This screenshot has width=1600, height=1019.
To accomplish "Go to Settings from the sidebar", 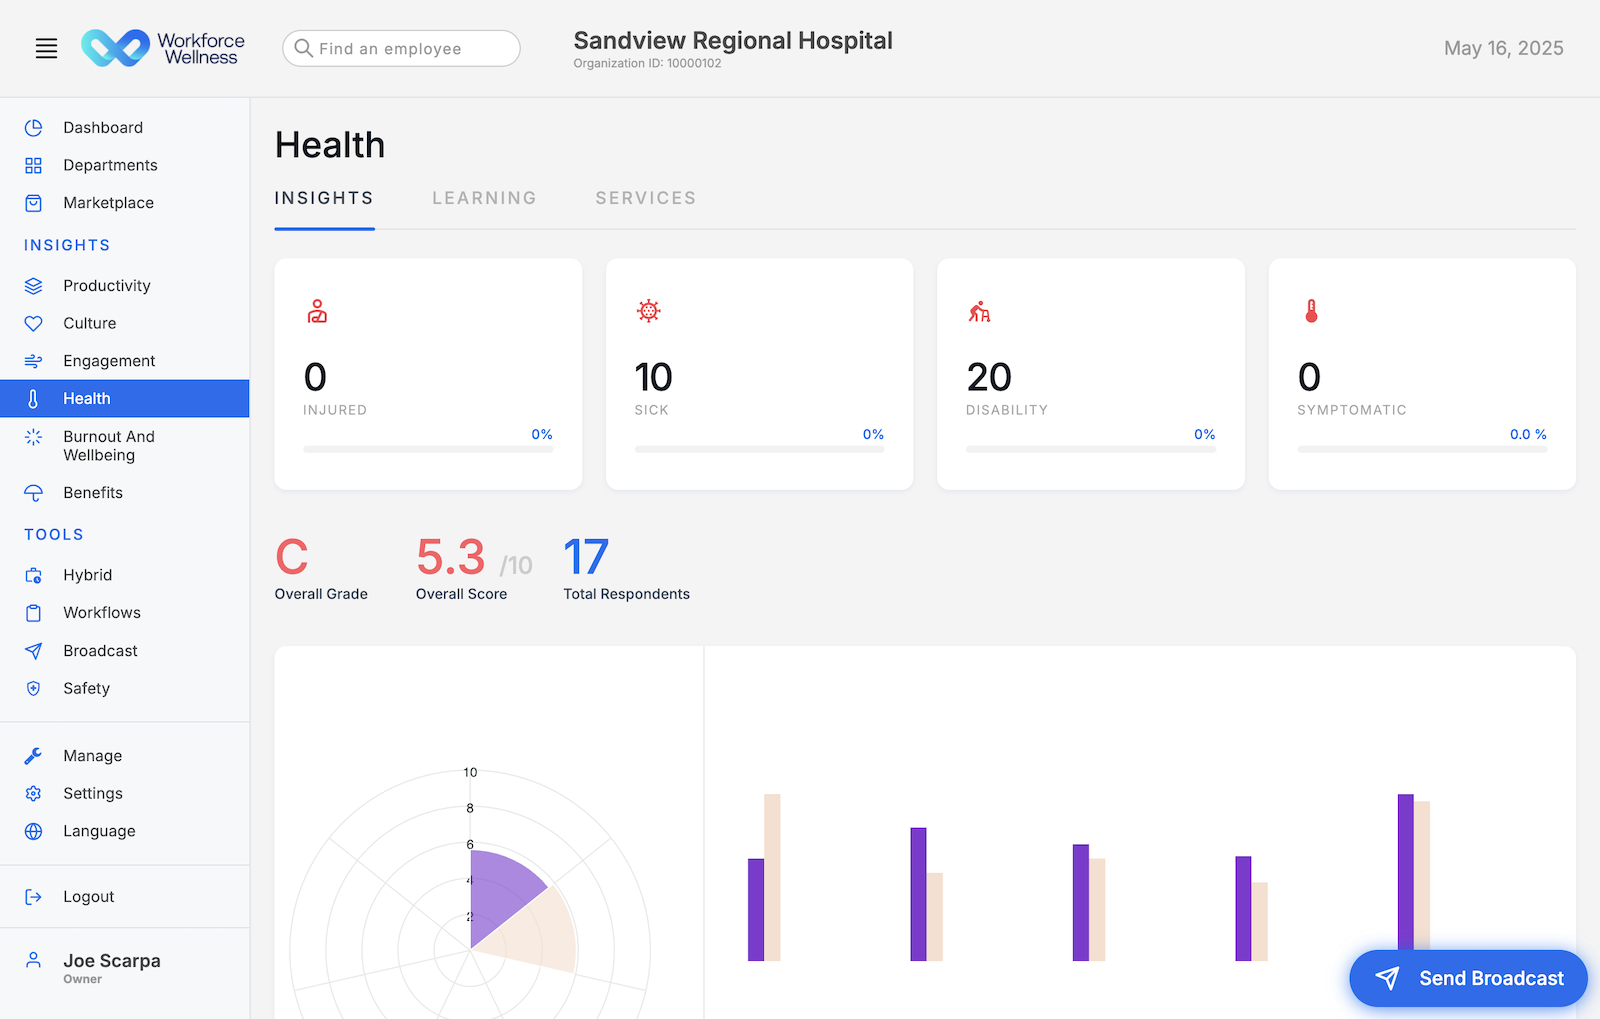I will point(93,793).
